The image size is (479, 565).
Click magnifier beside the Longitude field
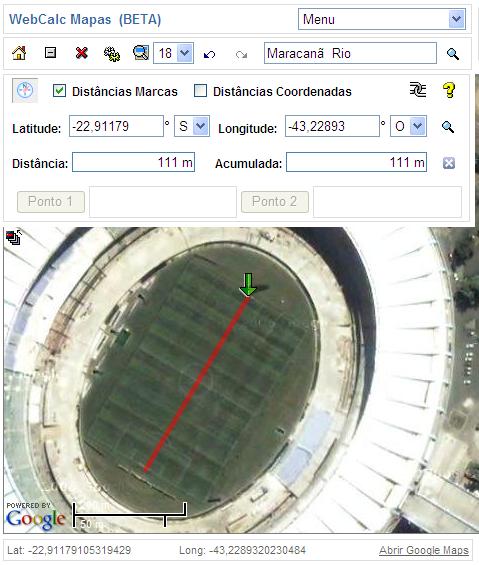(448, 127)
